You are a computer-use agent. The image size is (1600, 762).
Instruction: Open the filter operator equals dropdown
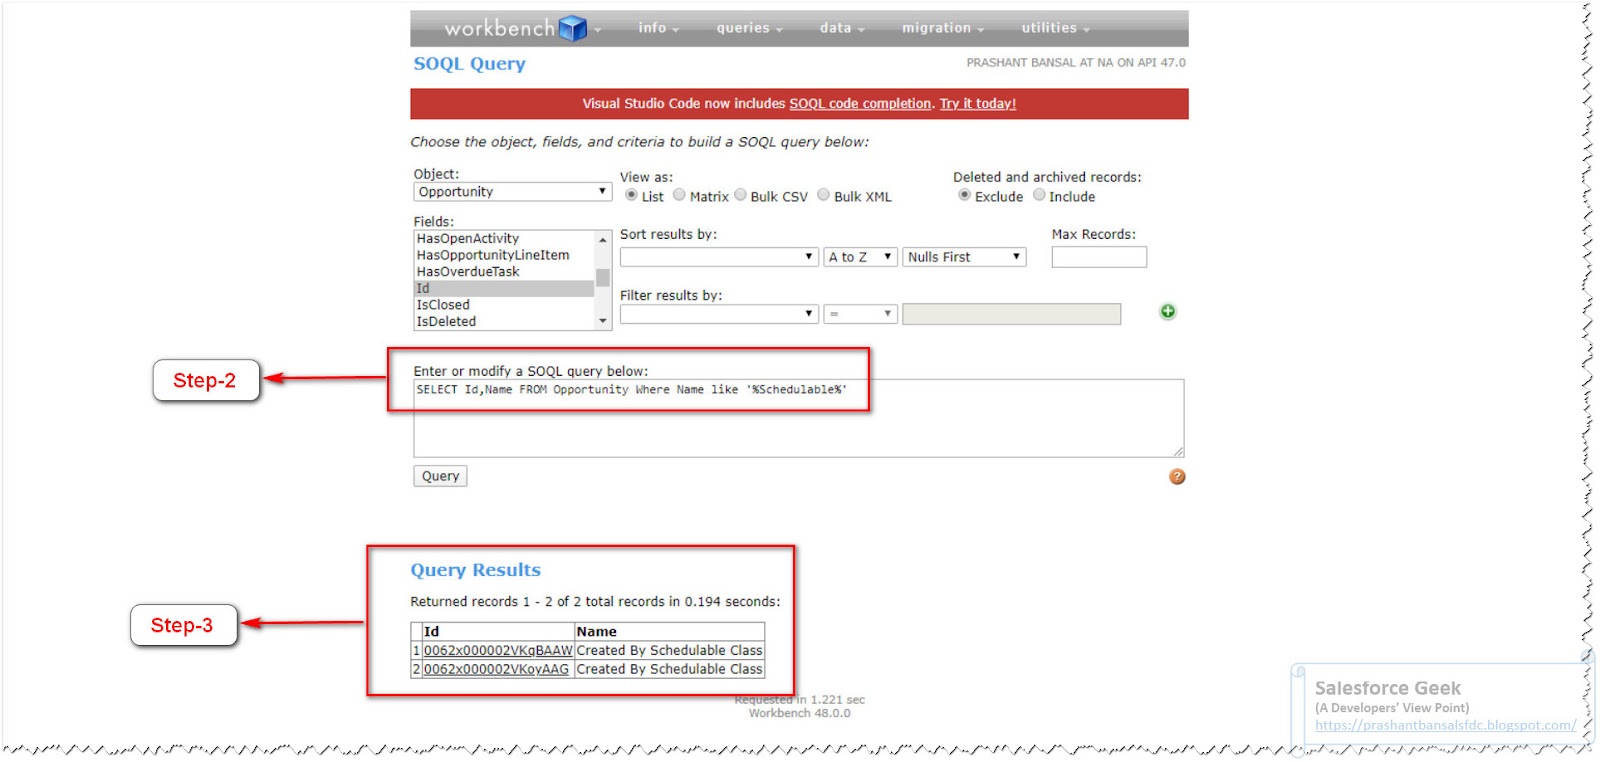860,314
